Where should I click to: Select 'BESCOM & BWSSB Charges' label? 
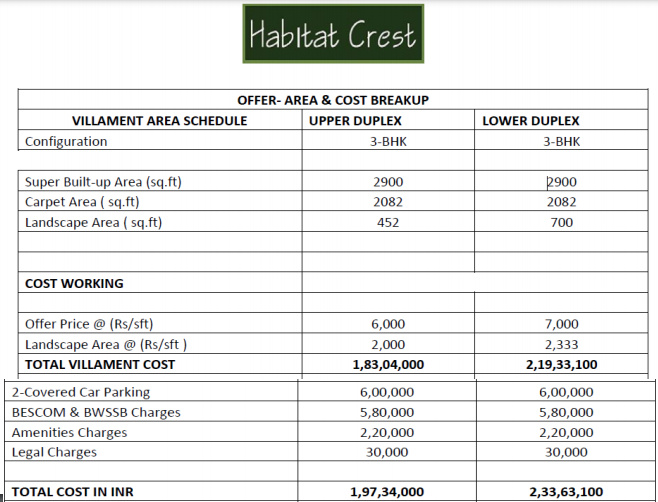(x=96, y=413)
